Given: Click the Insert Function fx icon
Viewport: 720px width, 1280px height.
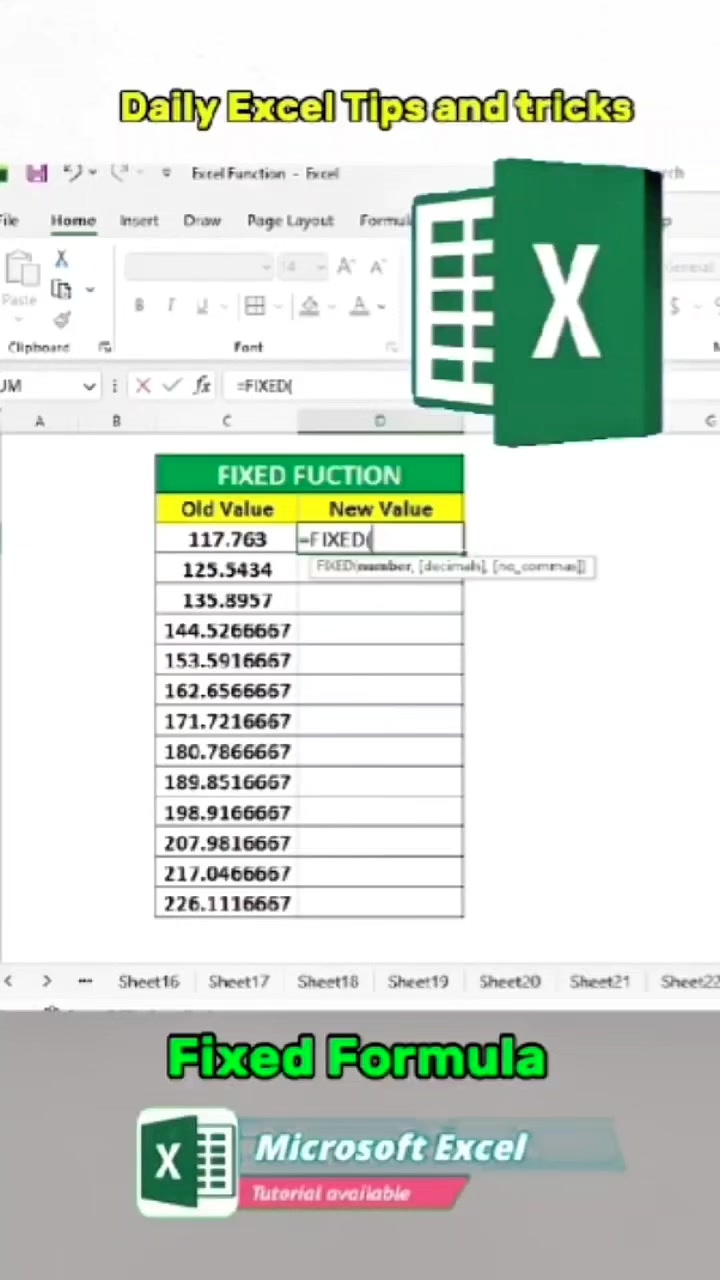Looking at the screenshot, I should [x=202, y=385].
